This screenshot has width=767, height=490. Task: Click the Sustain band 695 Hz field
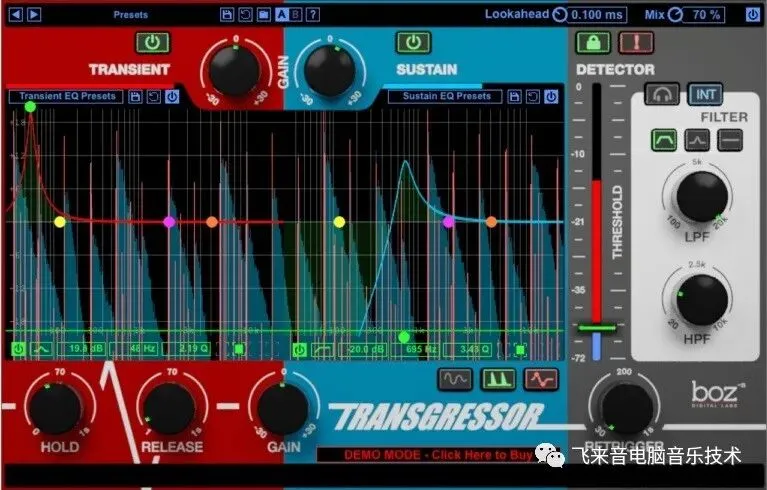[x=415, y=350]
